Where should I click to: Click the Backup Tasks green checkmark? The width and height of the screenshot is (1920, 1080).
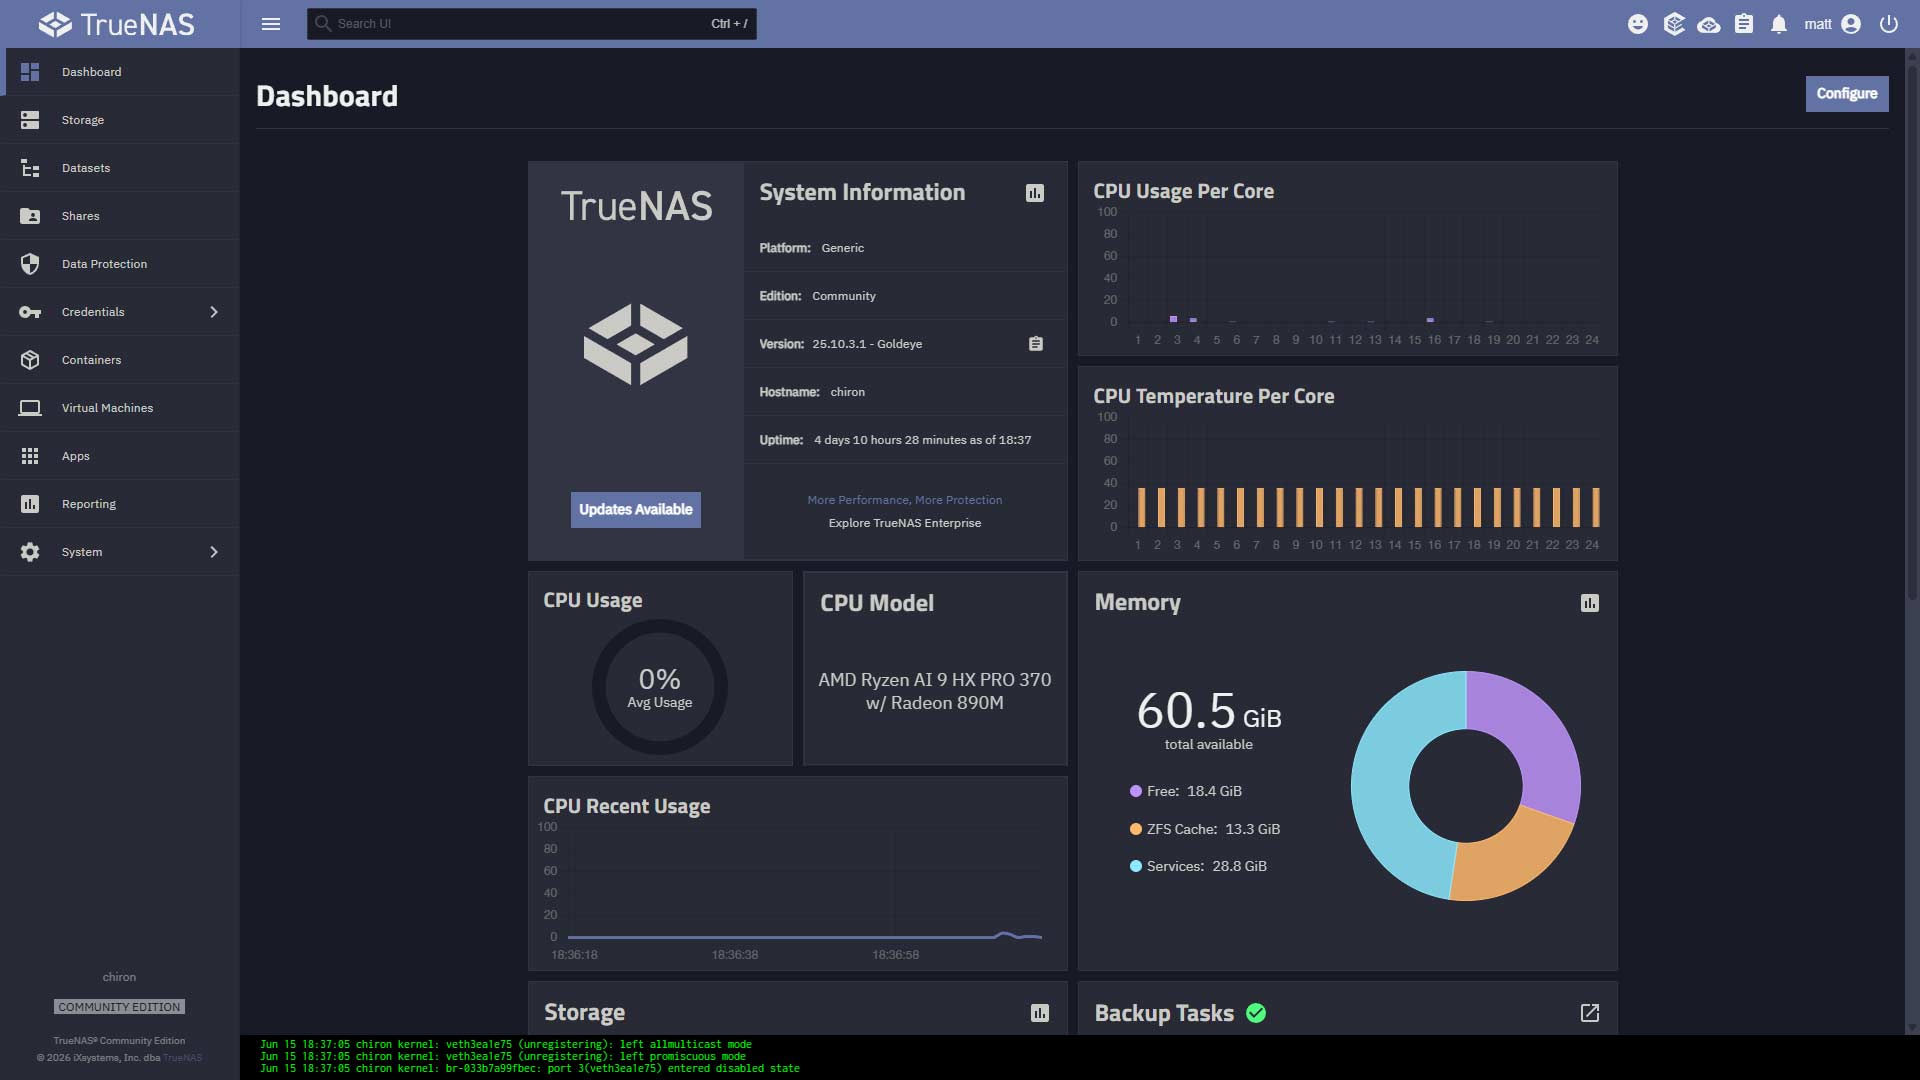click(x=1256, y=1013)
